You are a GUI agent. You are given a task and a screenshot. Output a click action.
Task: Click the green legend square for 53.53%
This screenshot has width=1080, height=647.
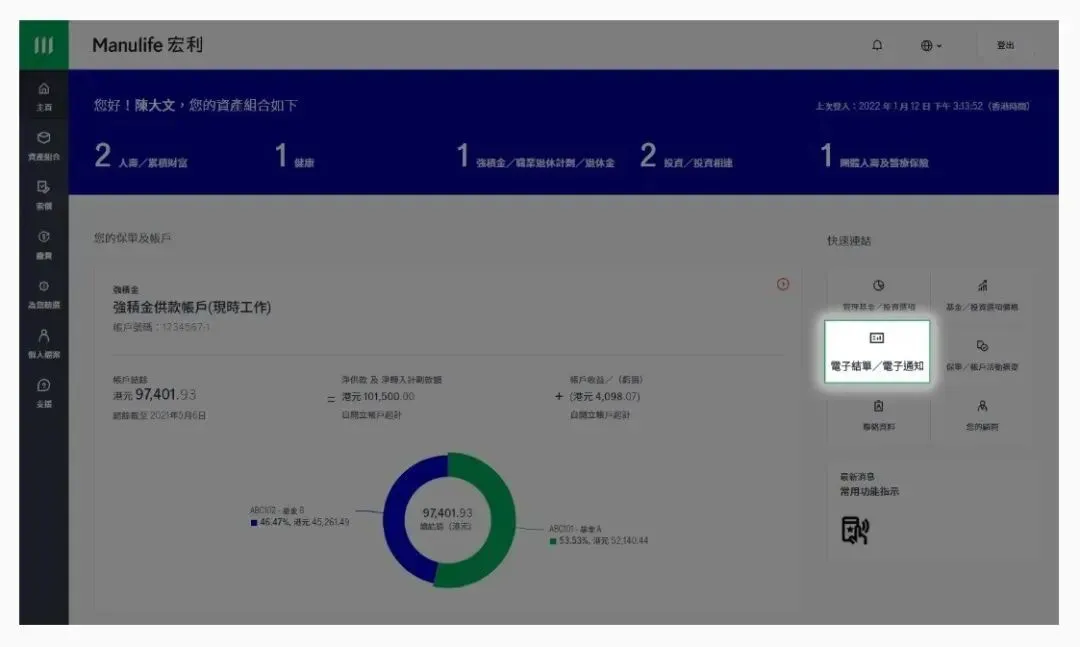coord(552,542)
